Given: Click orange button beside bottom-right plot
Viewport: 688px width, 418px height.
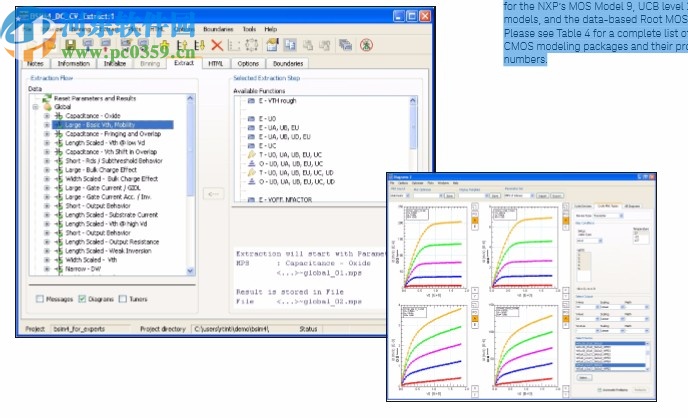Looking at the screenshot, I should (x=566, y=319).
